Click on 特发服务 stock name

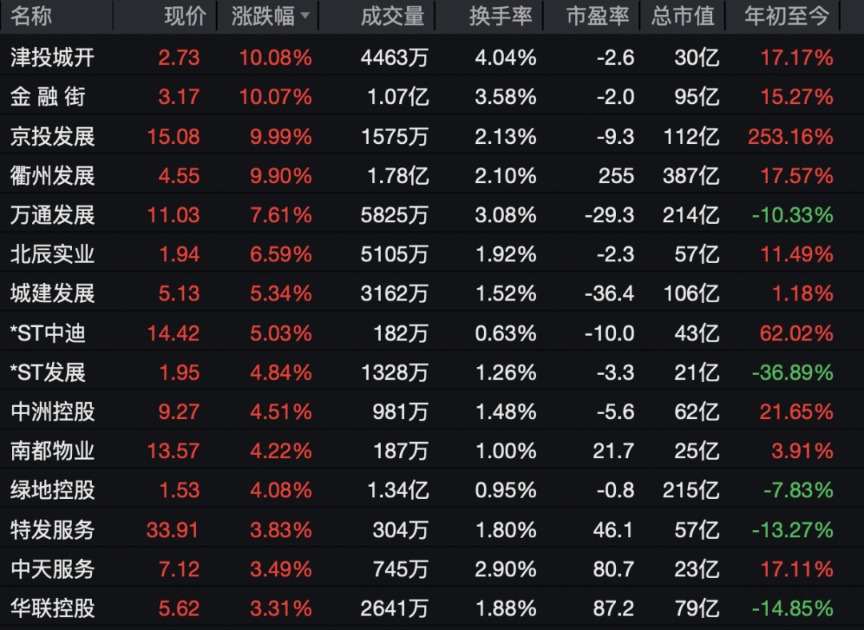coord(52,529)
